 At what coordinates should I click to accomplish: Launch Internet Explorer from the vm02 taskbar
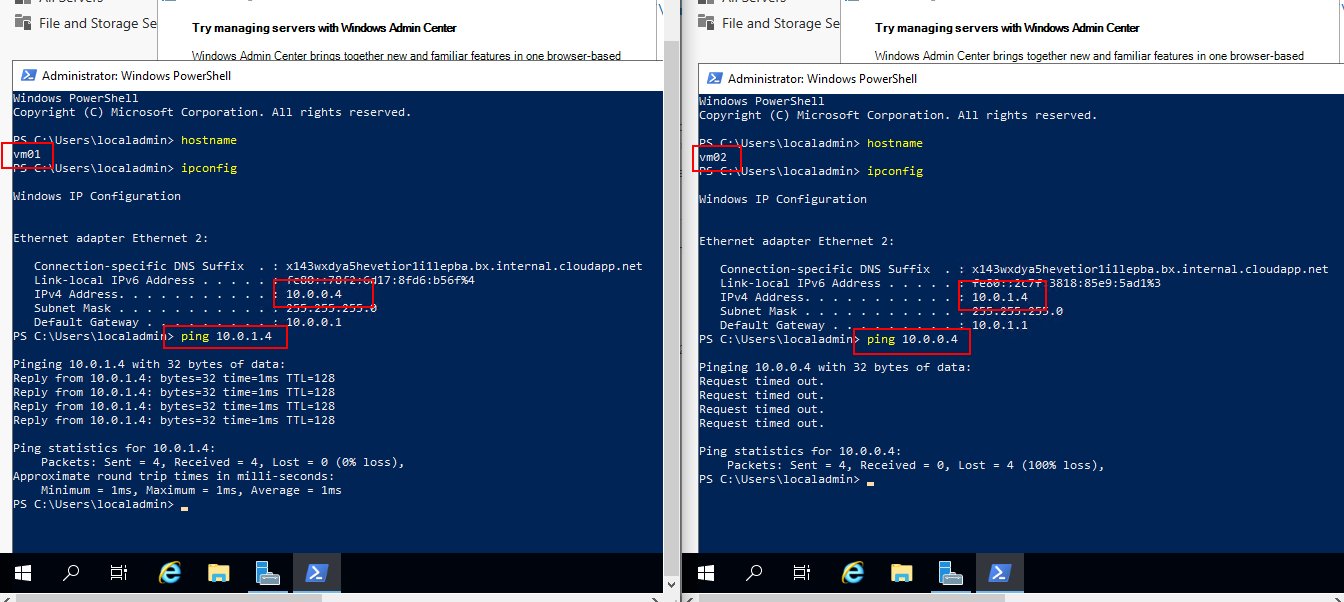(853, 573)
